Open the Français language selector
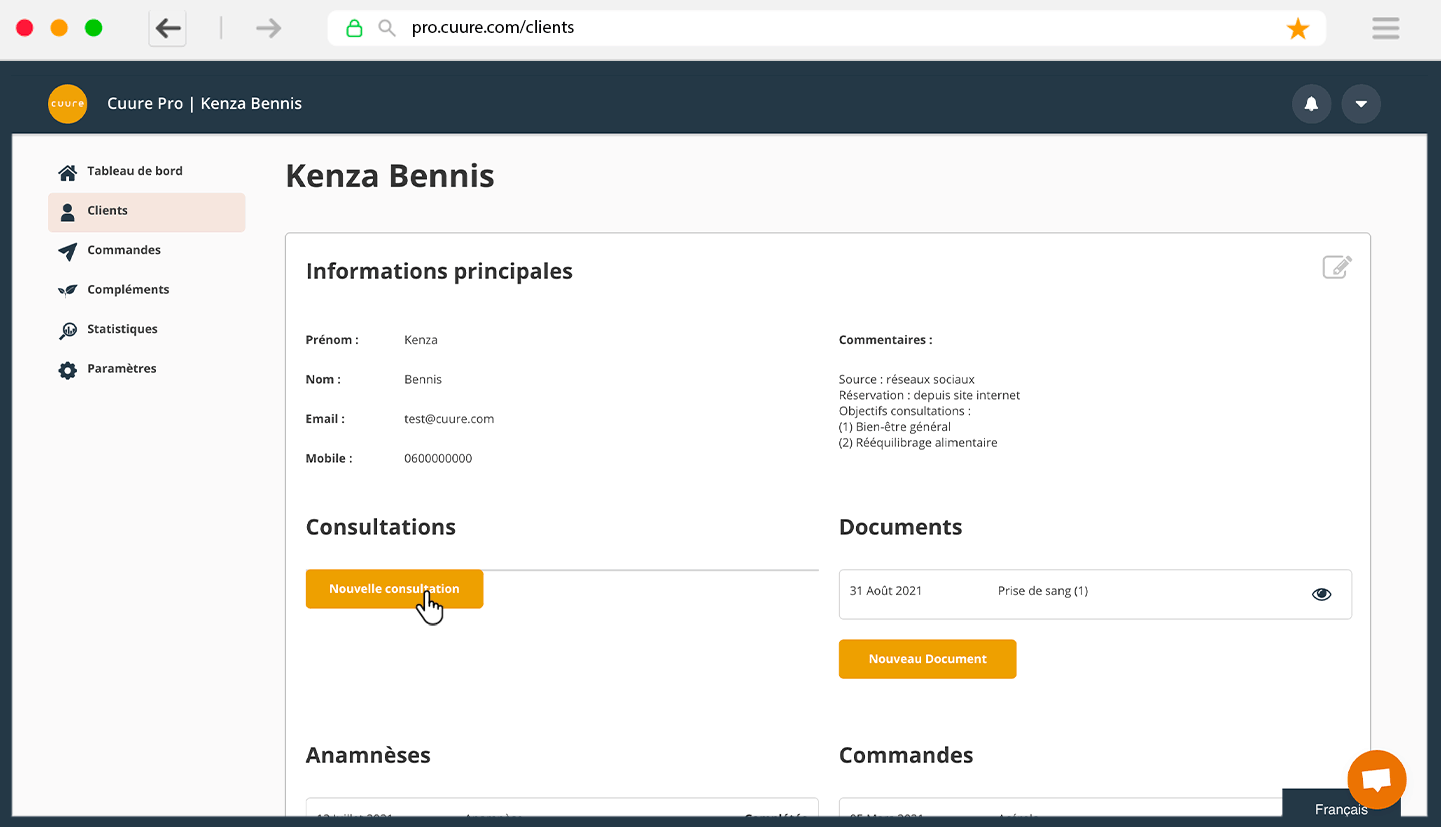This screenshot has height=827, width=1441. point(1341,809)
